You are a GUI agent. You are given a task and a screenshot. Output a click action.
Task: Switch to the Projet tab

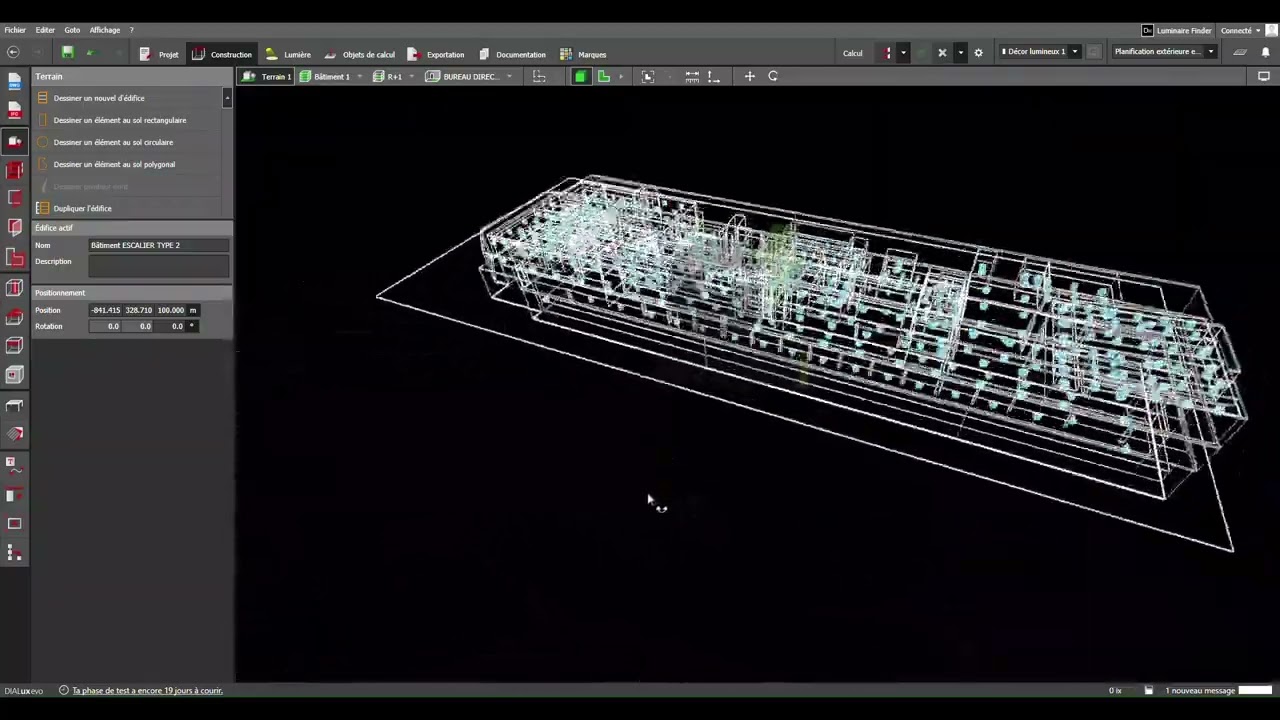[x=159, y=54]
